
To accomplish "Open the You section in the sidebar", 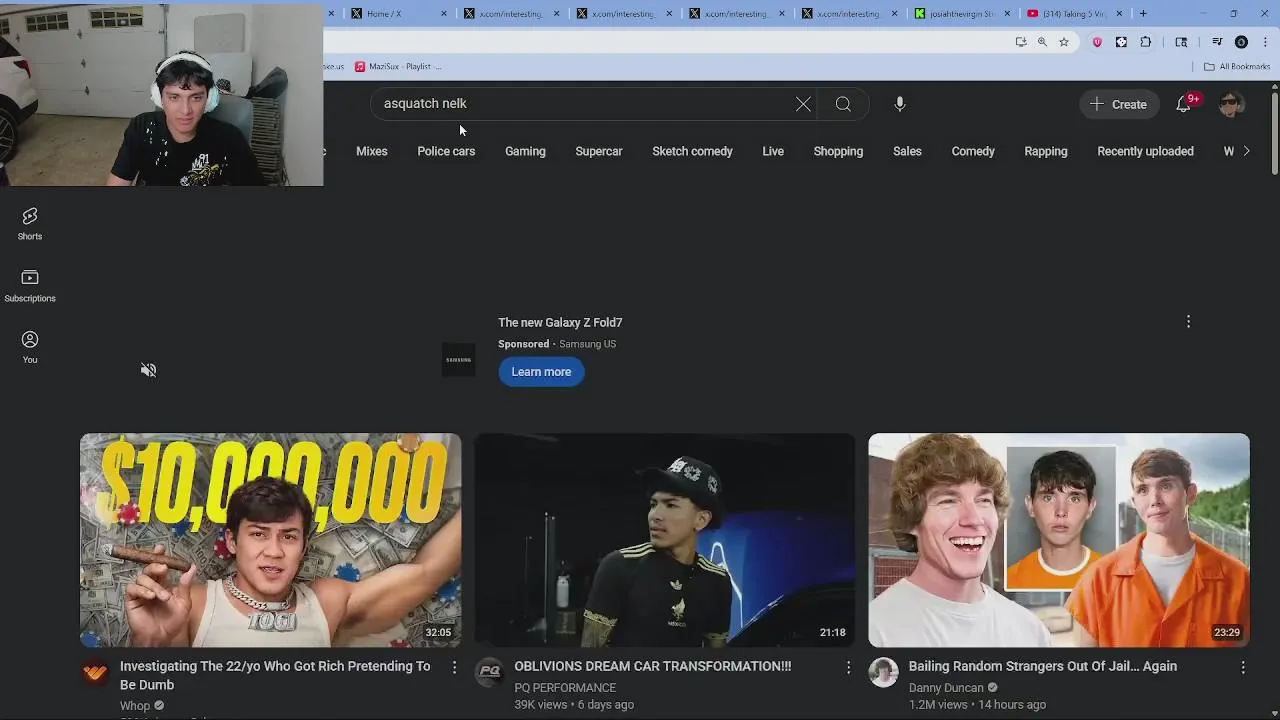I will click(30, 347).
